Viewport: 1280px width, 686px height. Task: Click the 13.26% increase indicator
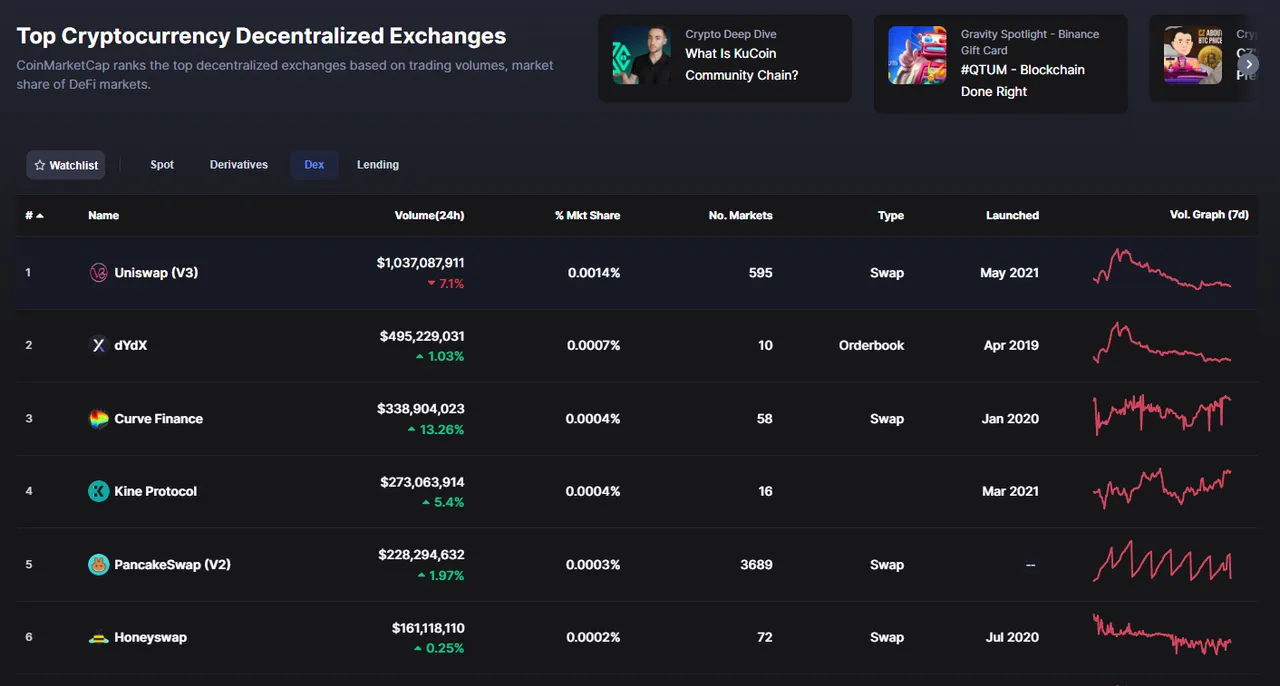436,430
